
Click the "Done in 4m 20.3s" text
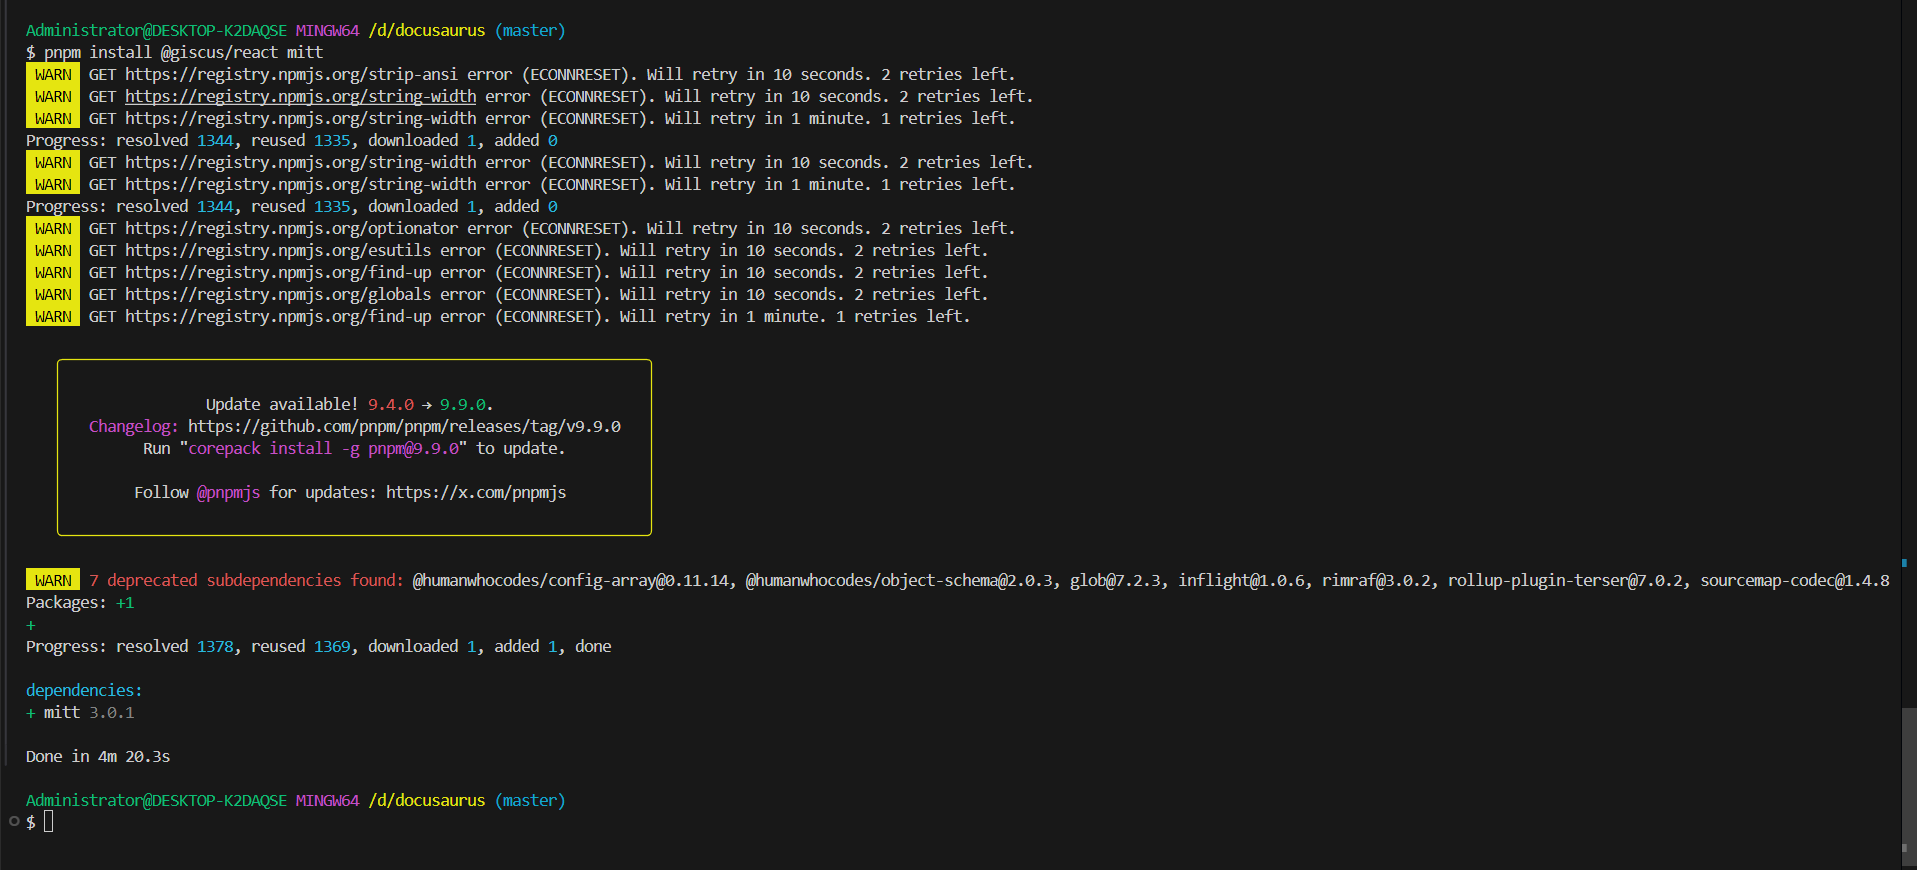(x=98, y=757)
